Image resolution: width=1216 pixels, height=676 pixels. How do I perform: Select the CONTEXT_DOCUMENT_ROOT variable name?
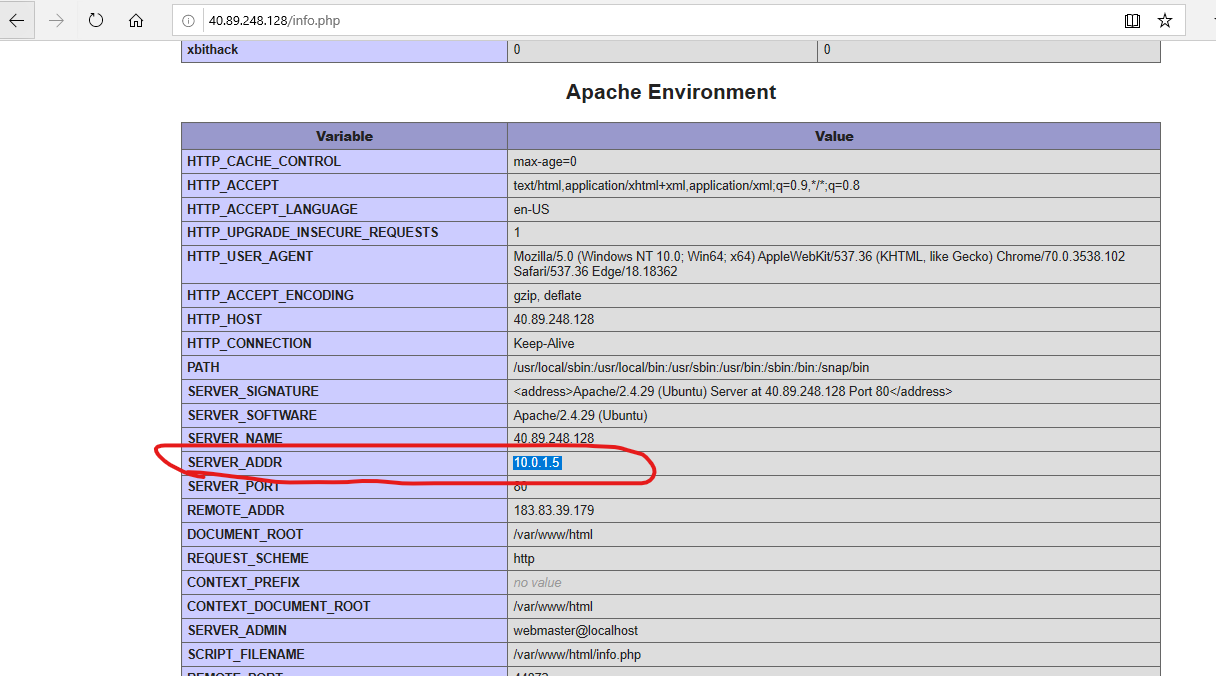[279, 606]
